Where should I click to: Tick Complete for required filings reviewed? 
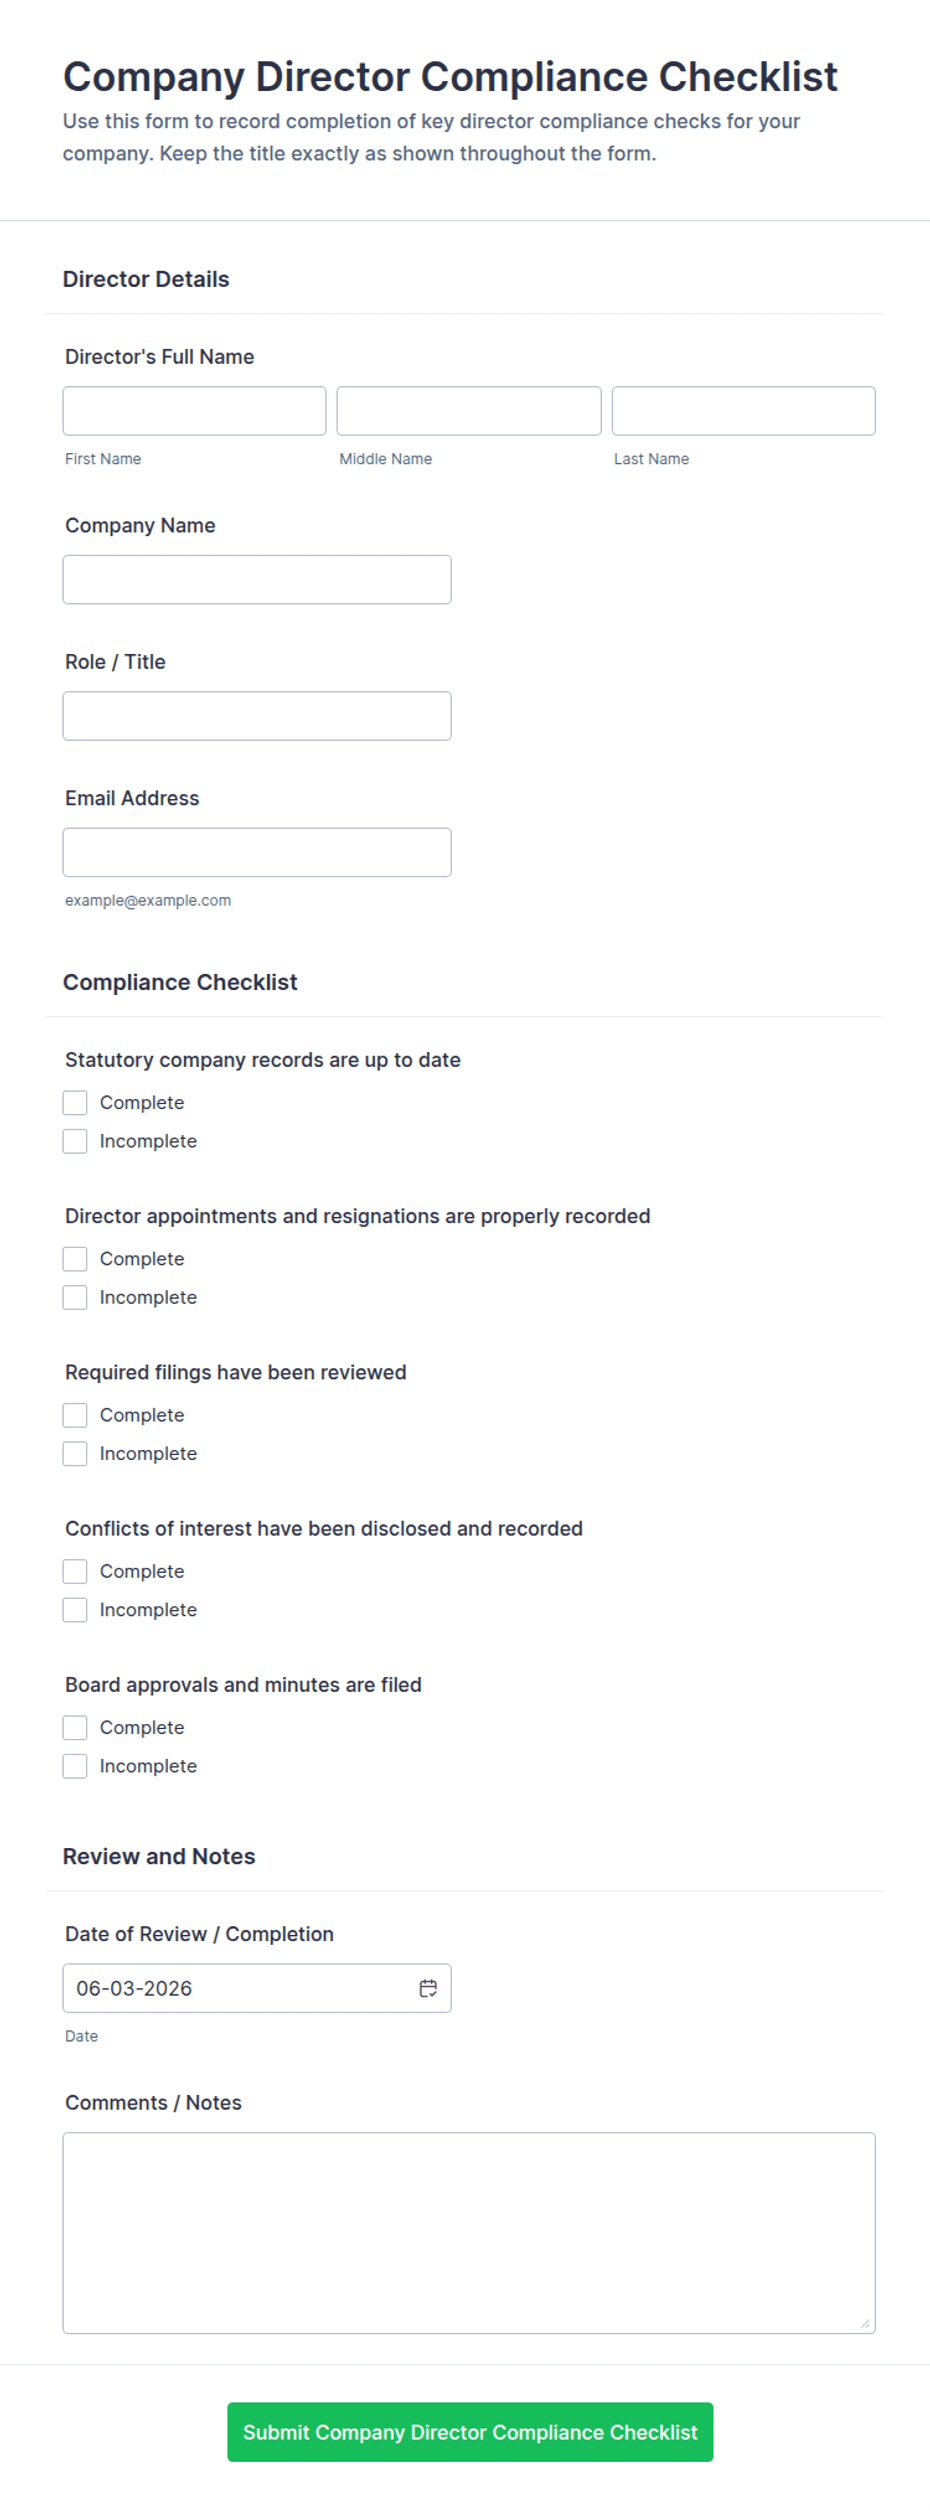click(75, 1415)
